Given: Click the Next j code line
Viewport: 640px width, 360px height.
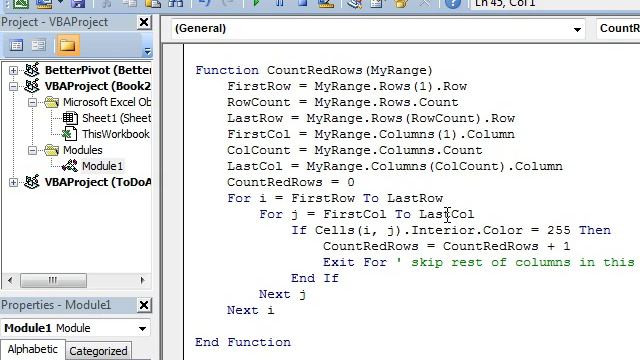Looking at the screenshot, I should click(x=282, y=294).
